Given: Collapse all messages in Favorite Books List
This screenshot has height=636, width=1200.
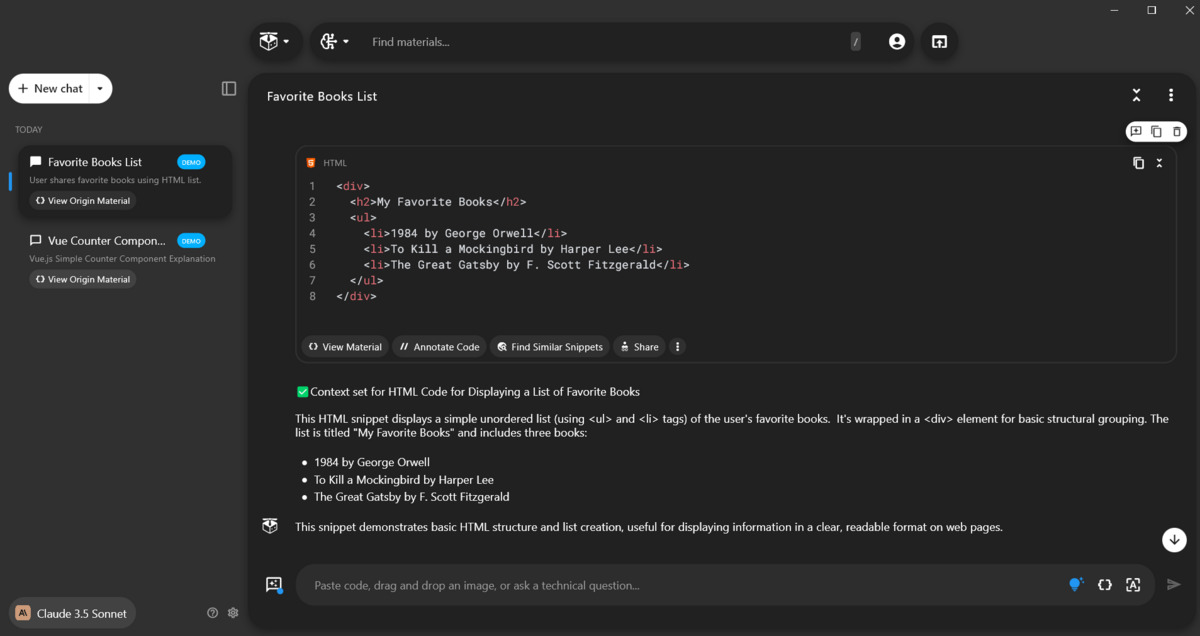Looking at the screenshot, I should pos(1136,96).
